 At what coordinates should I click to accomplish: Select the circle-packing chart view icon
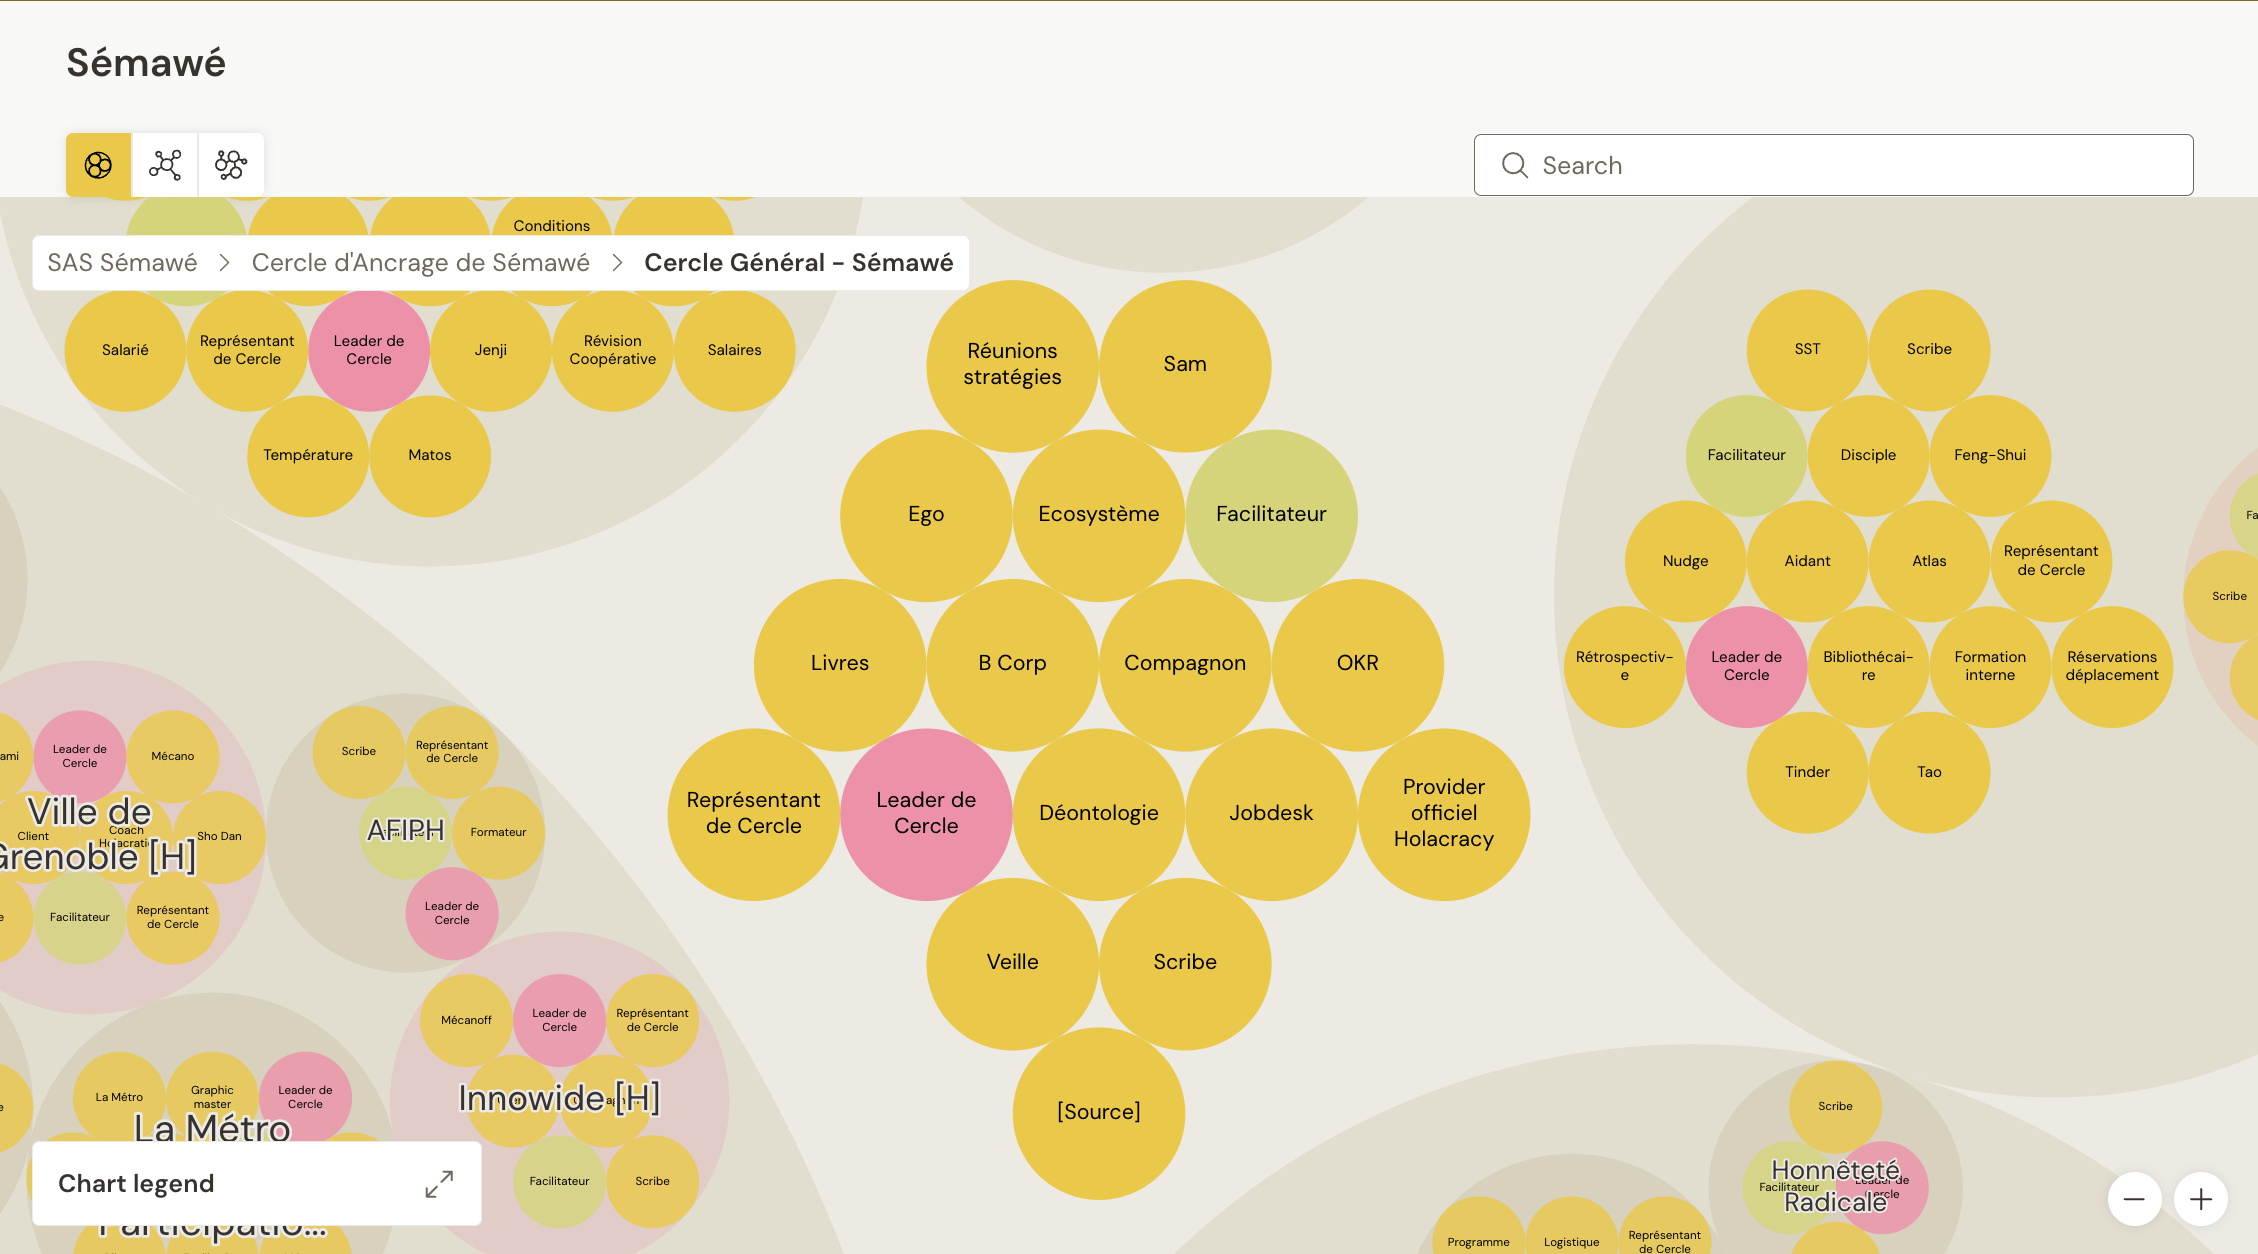pyautogui.click(x=98, y=165)
